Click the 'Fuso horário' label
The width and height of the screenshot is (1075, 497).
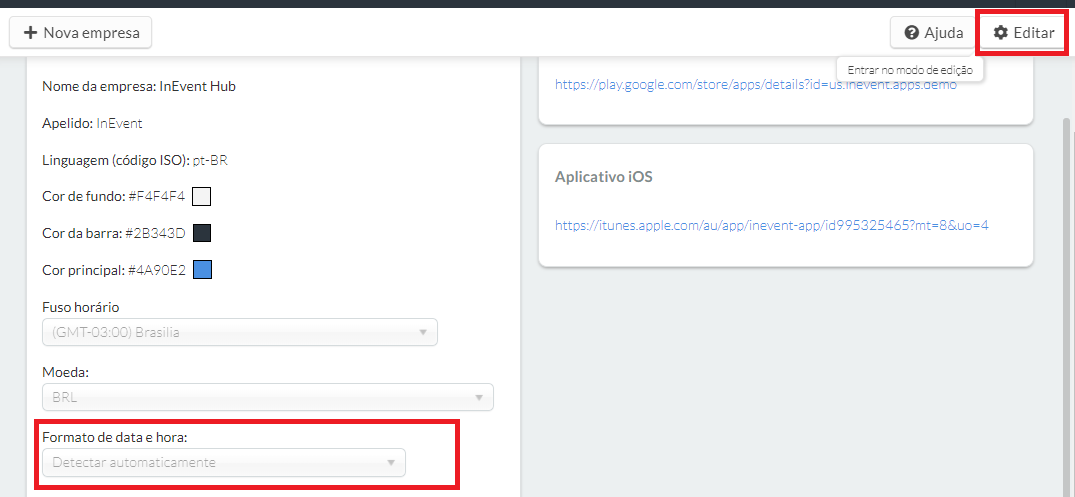pos(81,306)
